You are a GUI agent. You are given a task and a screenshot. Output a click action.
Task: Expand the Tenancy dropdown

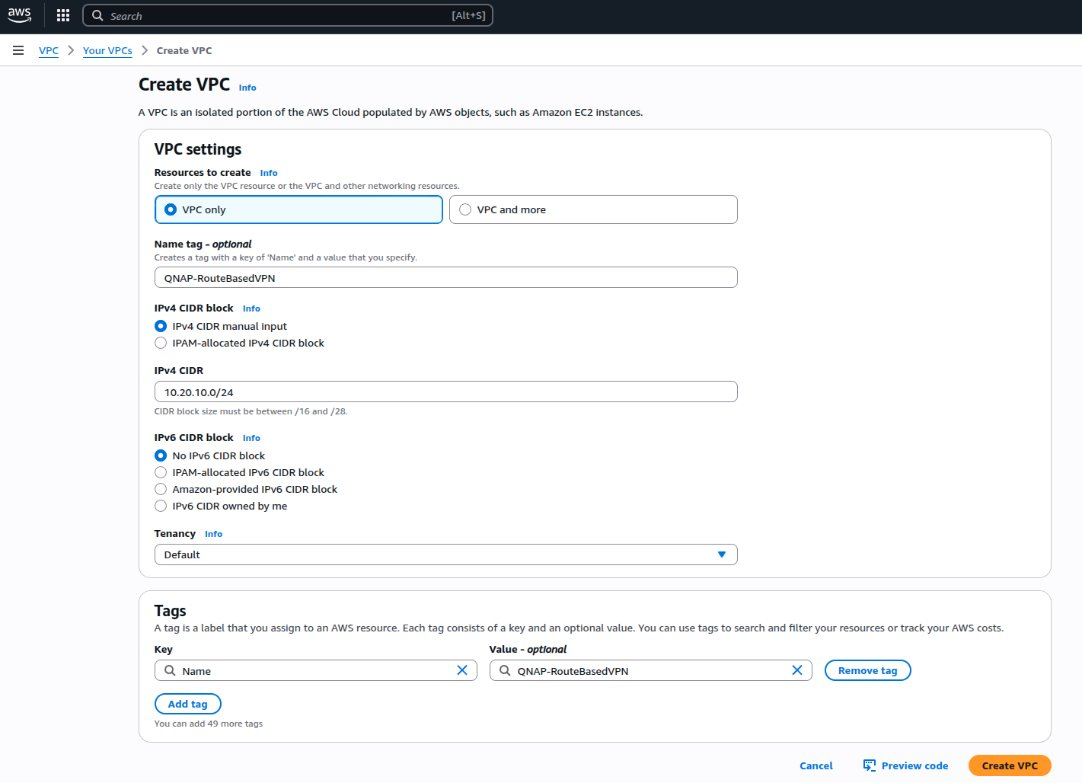[445, 554]
